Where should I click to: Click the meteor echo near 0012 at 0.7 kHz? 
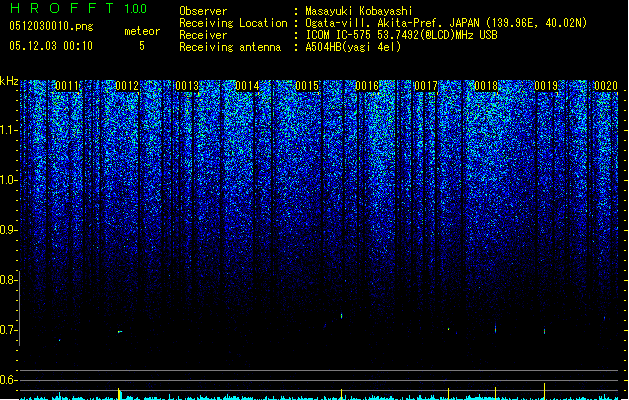(120, 331)
